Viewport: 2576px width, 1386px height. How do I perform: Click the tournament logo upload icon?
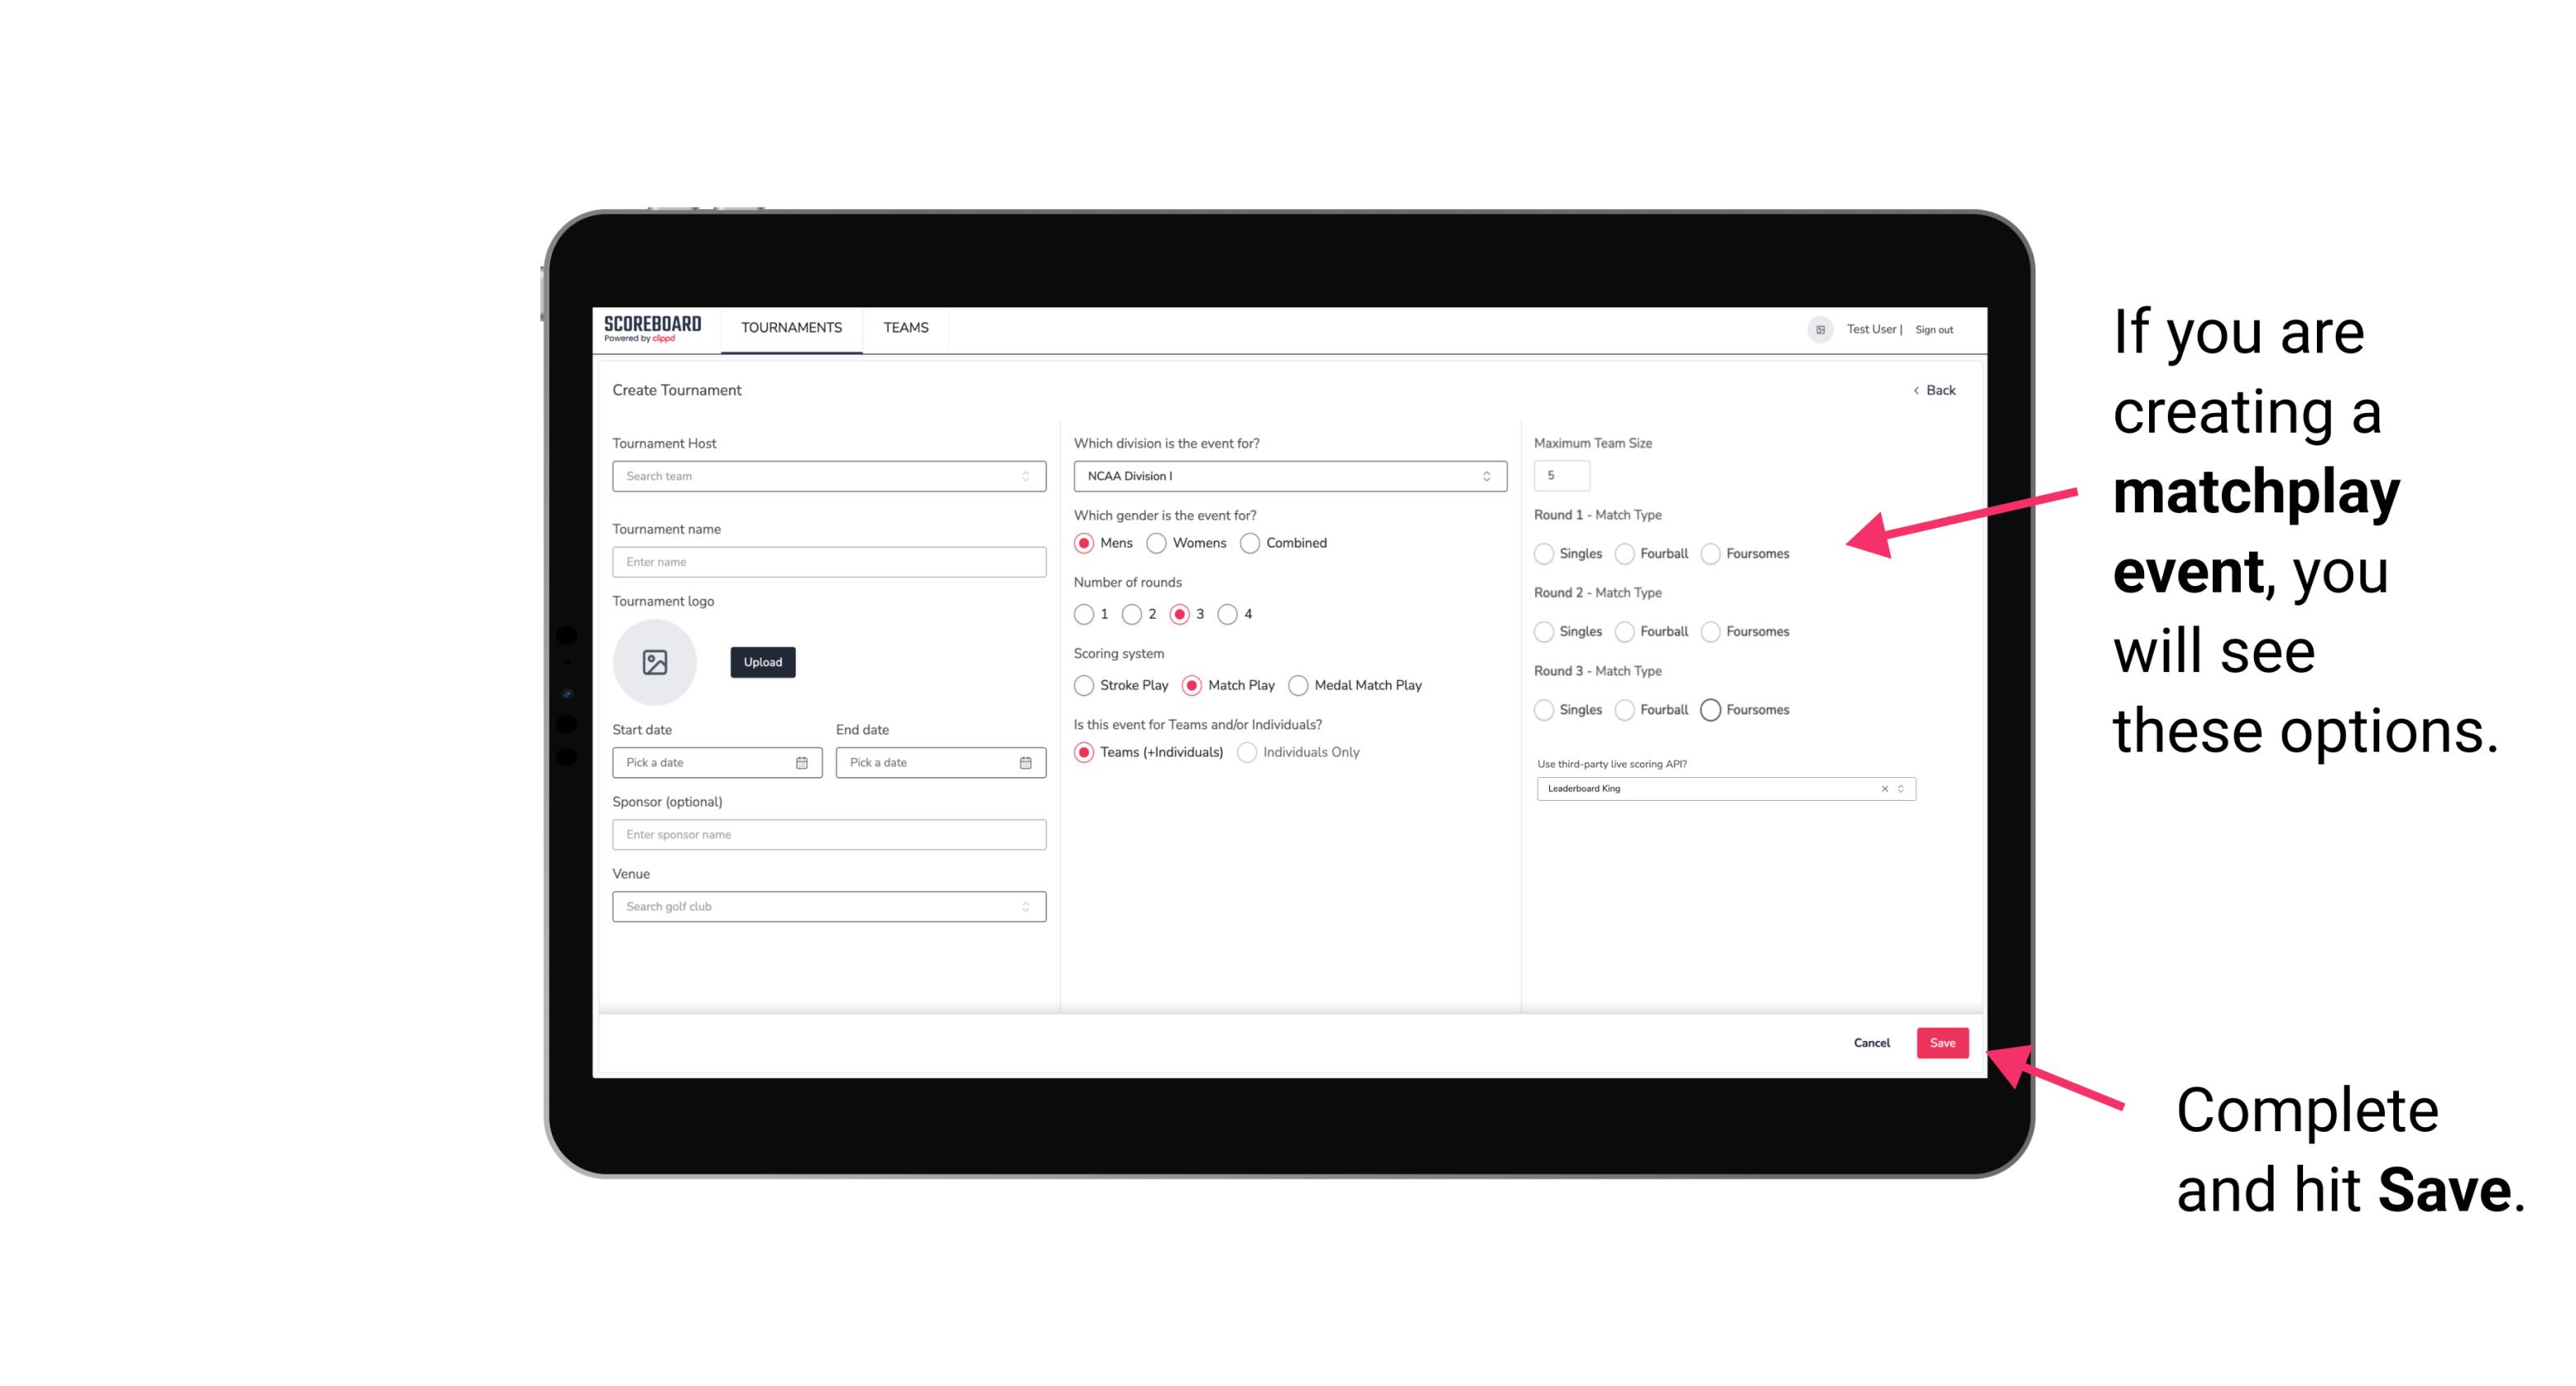tap(656, 662)
